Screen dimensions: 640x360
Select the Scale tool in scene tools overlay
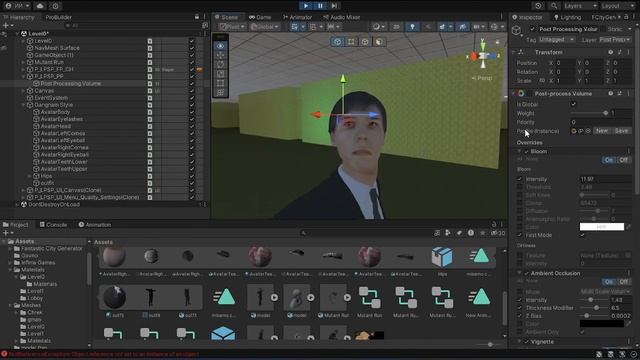tap(220, 74)
